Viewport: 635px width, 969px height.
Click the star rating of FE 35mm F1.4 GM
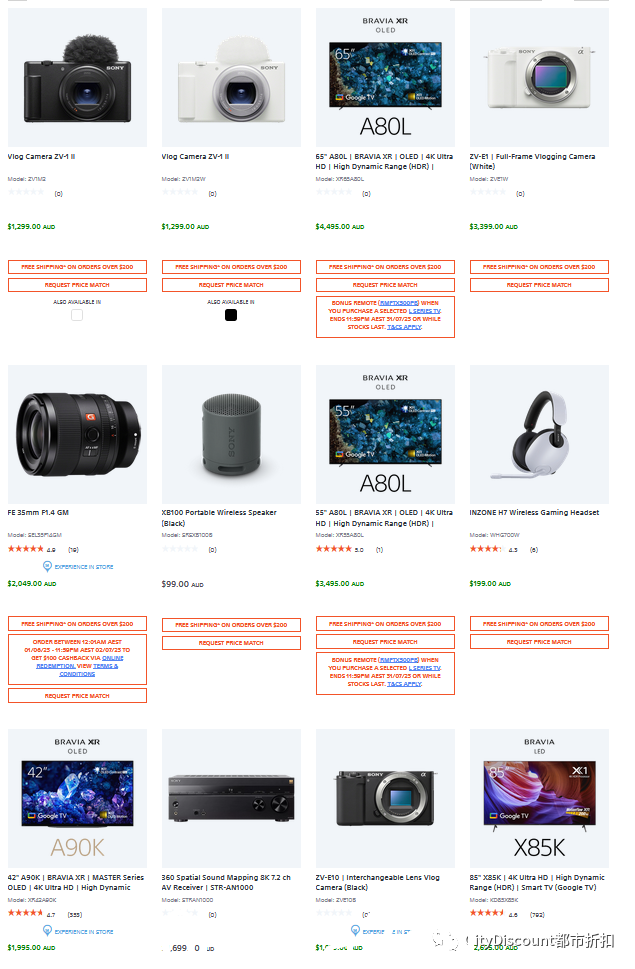click(x=25, y=549)
